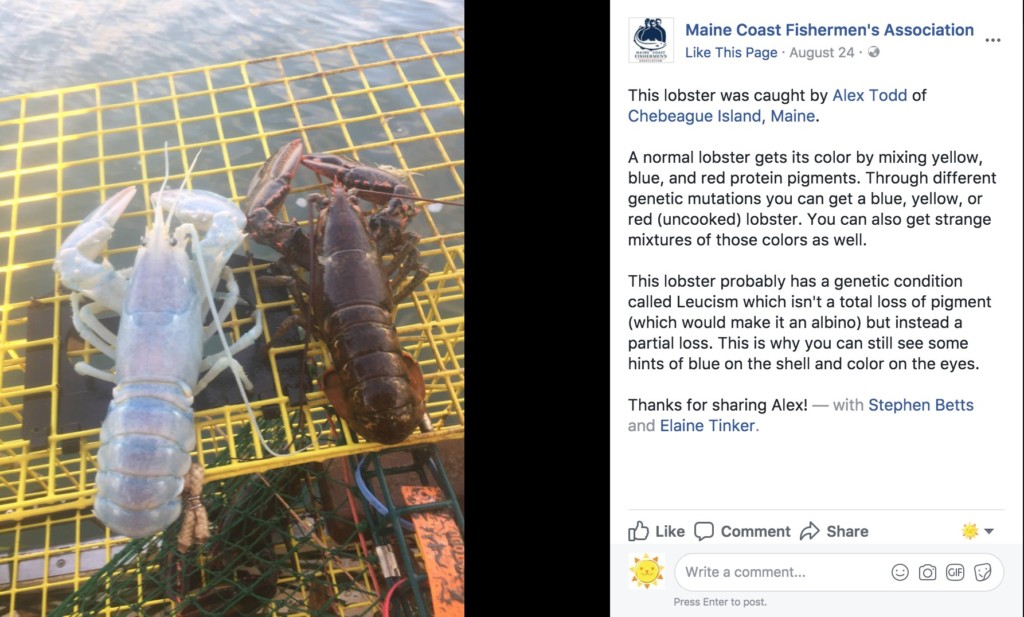
Task: Click the public globe privacy icon
Action: click(x=874, y=52)
